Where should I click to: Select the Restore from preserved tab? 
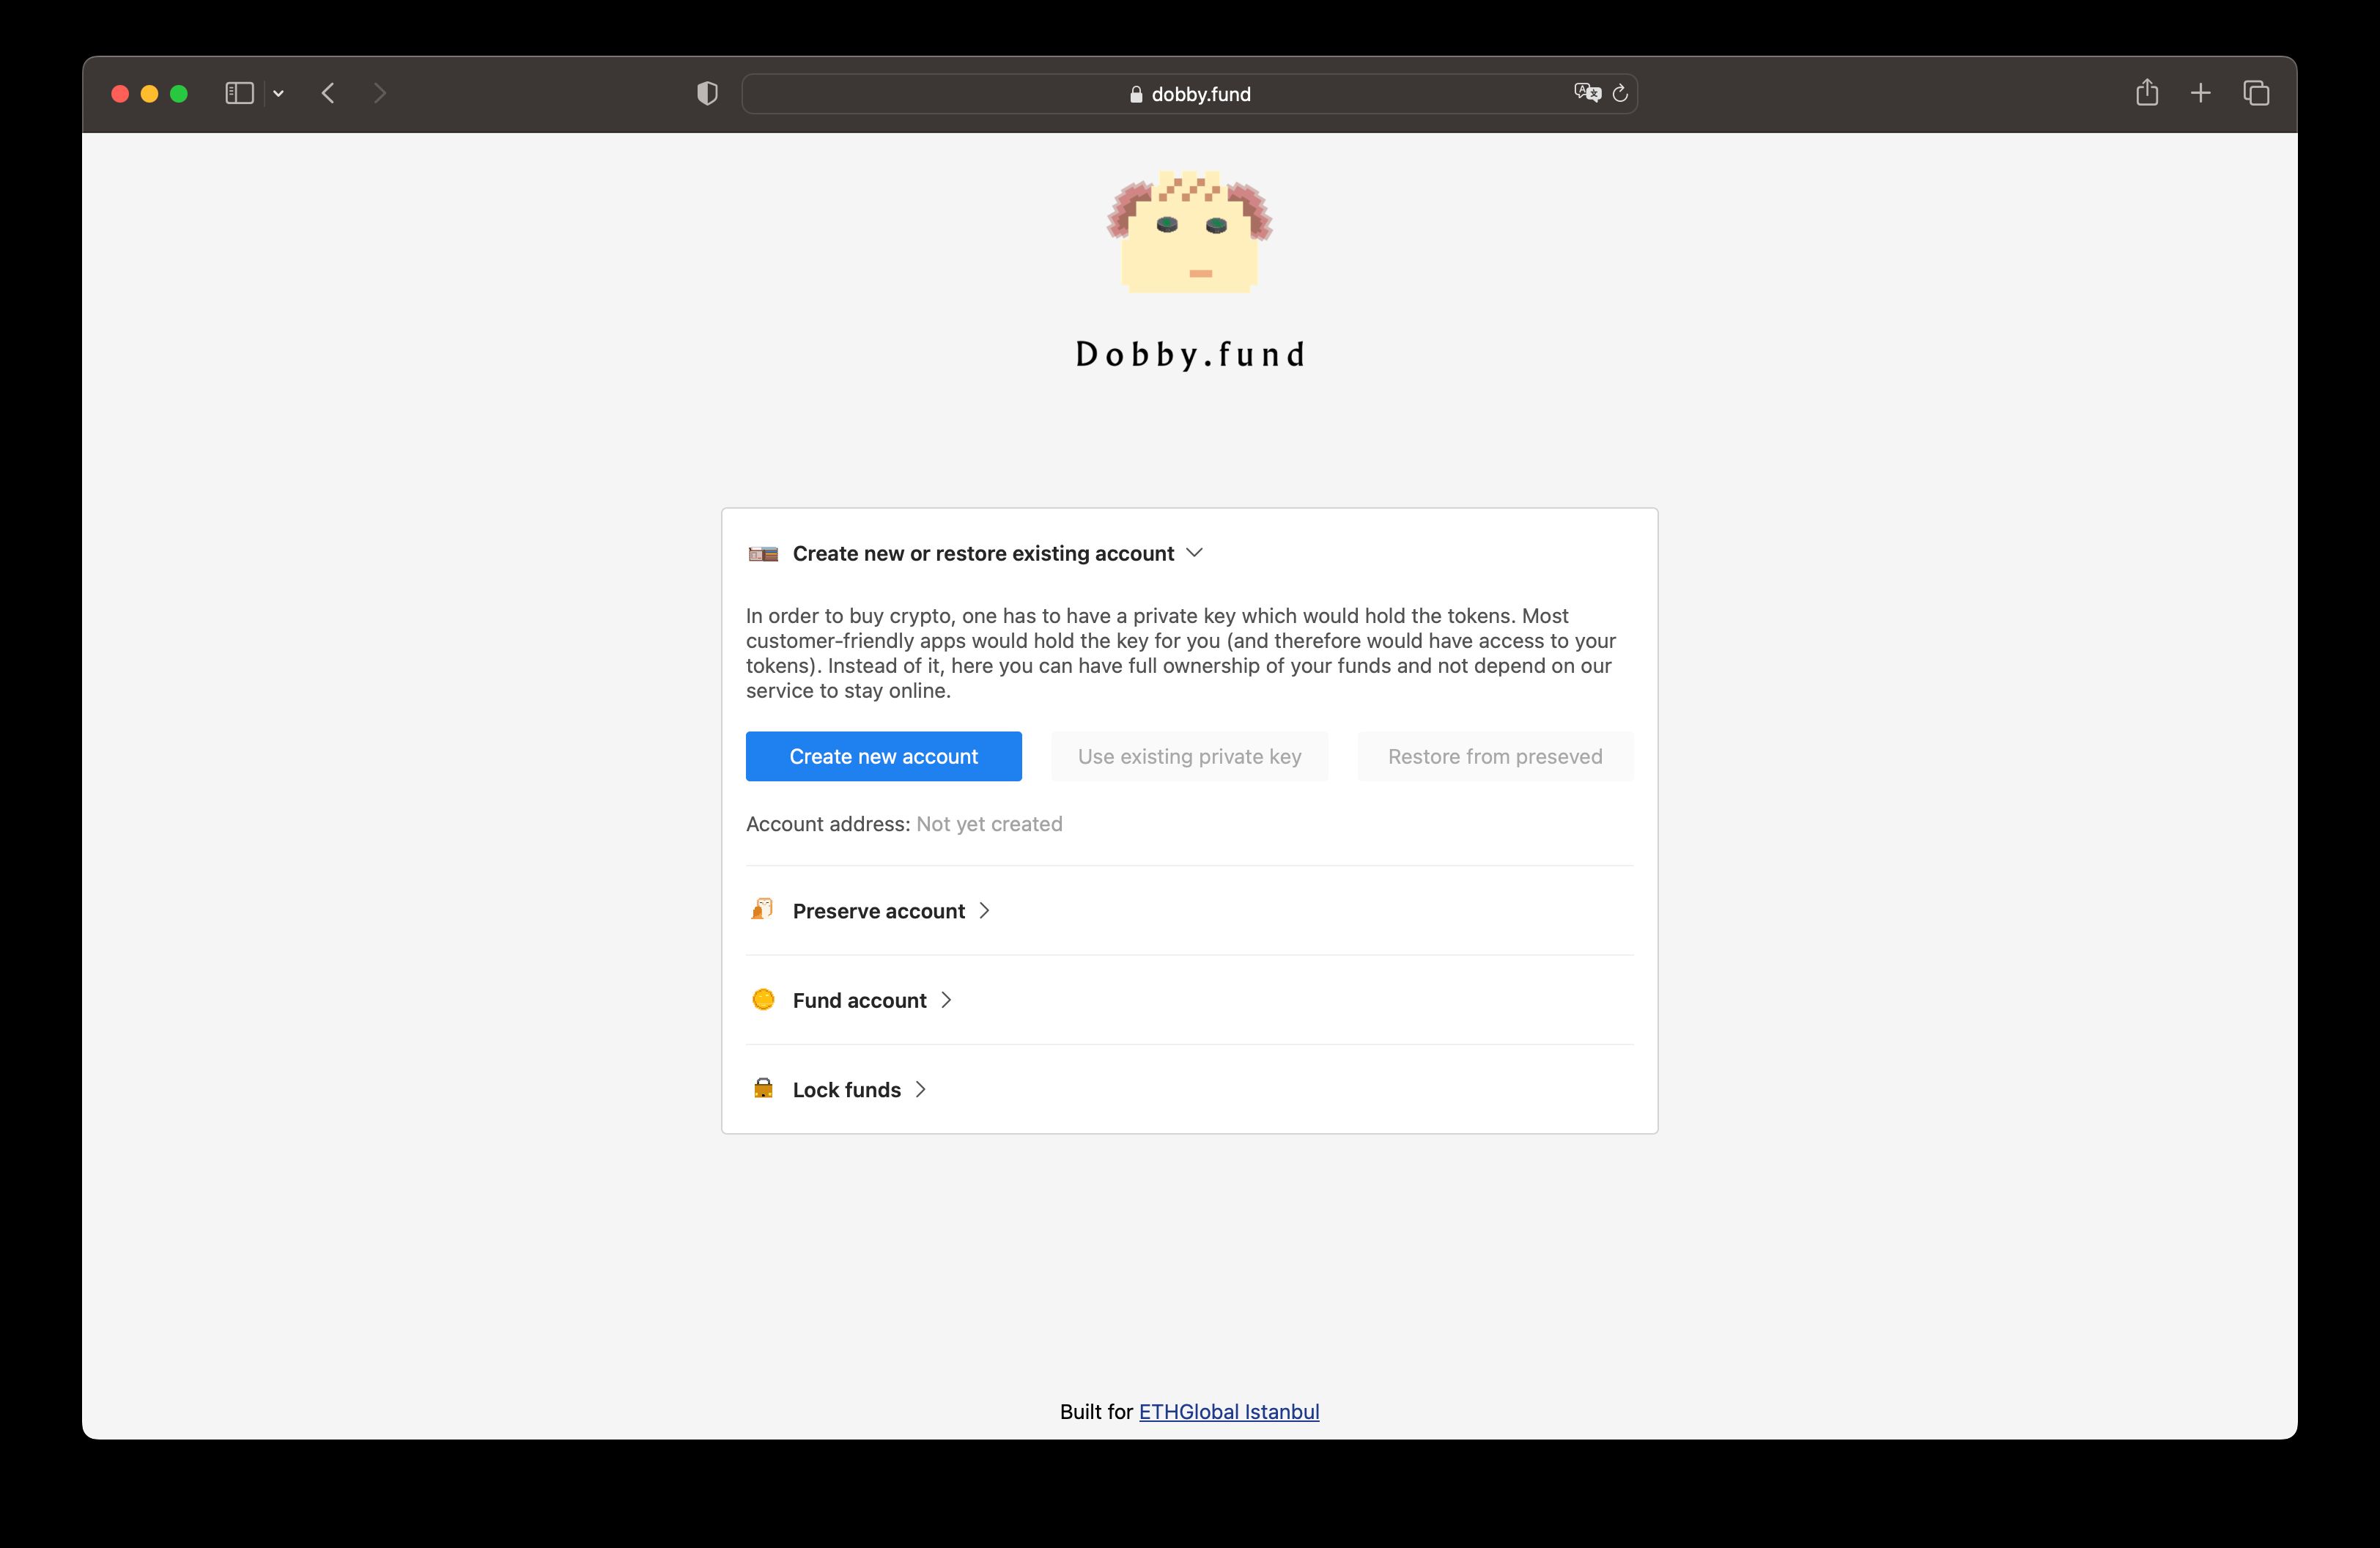[1497, 756]
